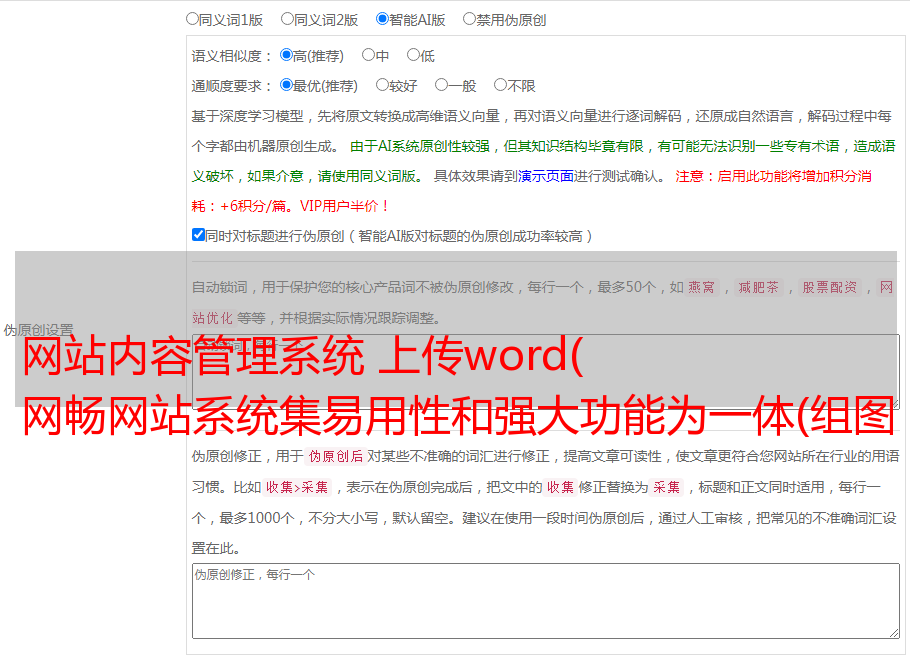This screenshot has height=658, width=911.
Task: Click the 燕窝 example keyword tag
Action: 701,287
